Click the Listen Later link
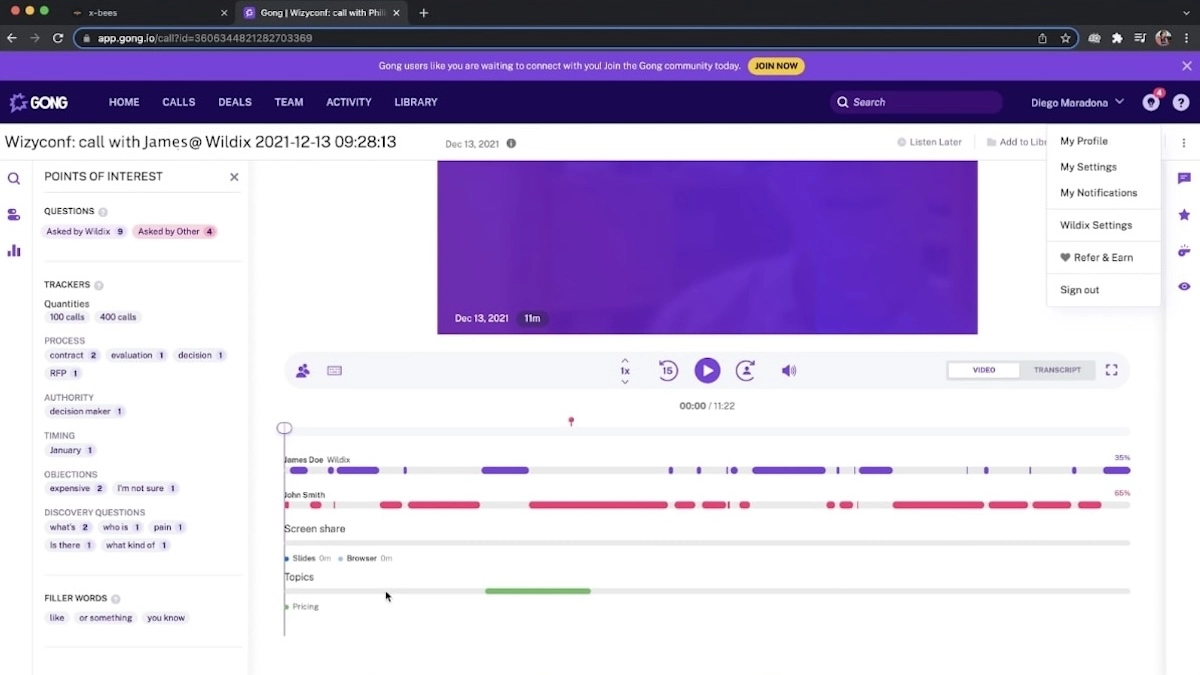 pyautogui.click(x=929, y=143)
